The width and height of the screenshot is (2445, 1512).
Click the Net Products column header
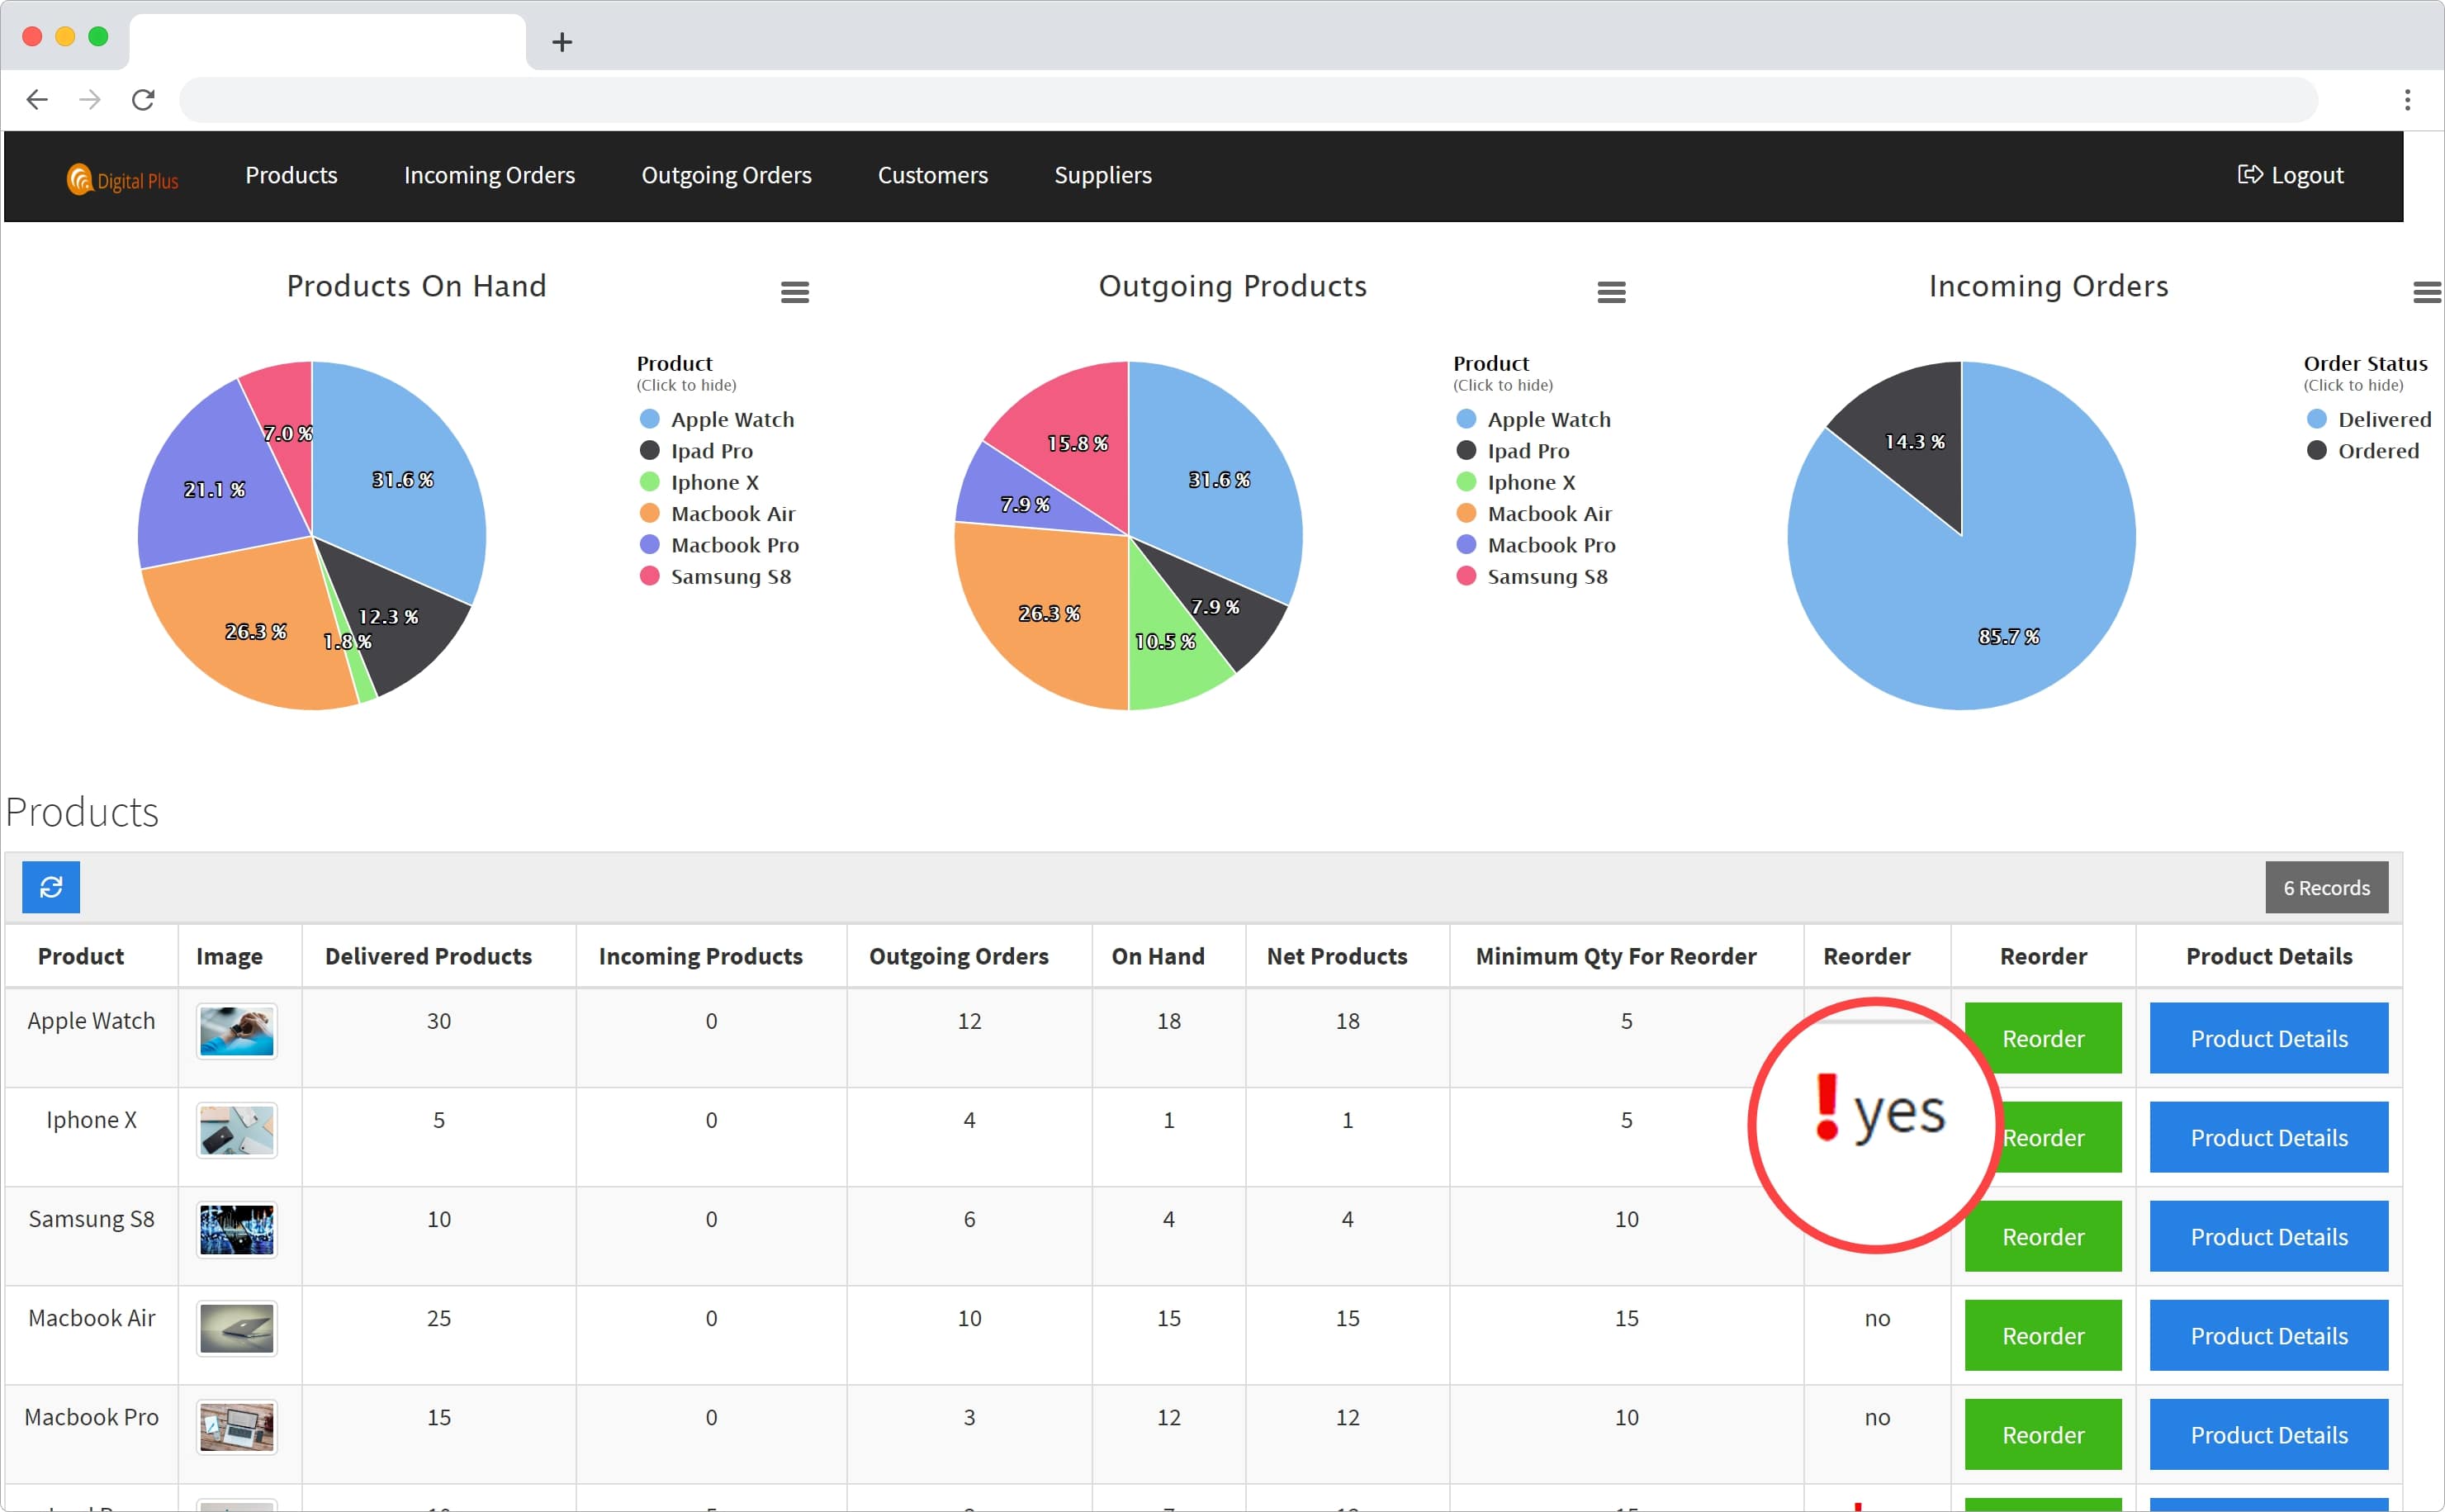[x=1336, y=956]
